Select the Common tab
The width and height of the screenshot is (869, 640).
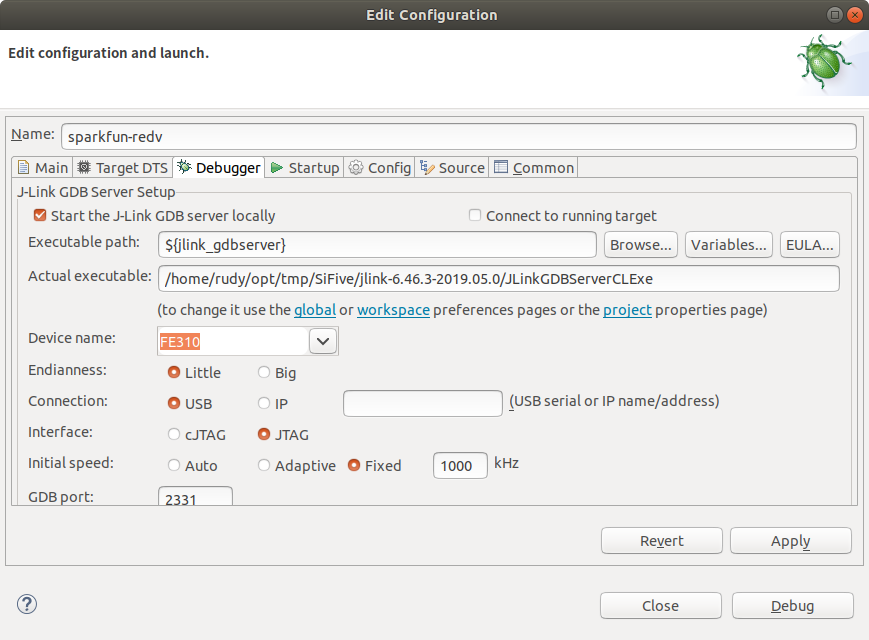pos(534,168)
